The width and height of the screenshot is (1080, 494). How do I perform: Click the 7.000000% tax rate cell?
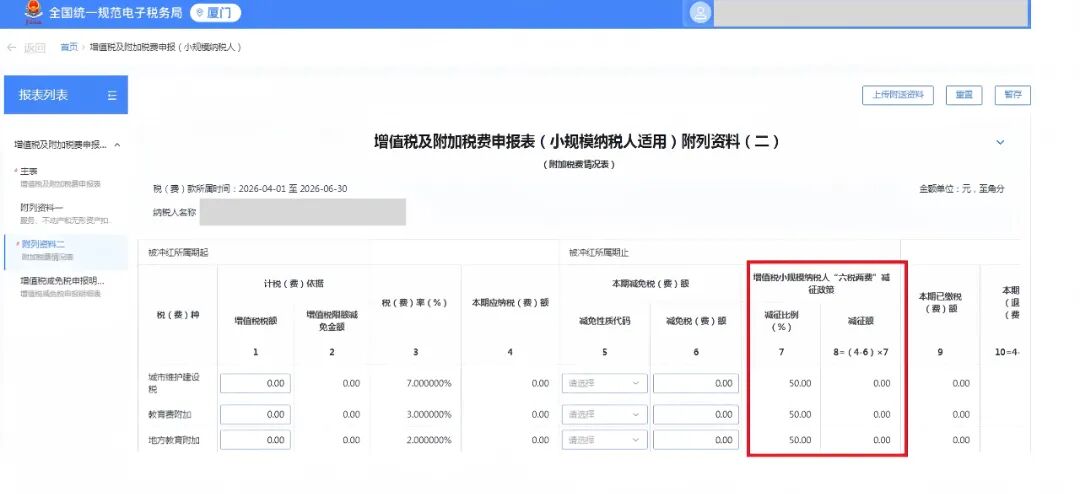(x=429, y=383)
